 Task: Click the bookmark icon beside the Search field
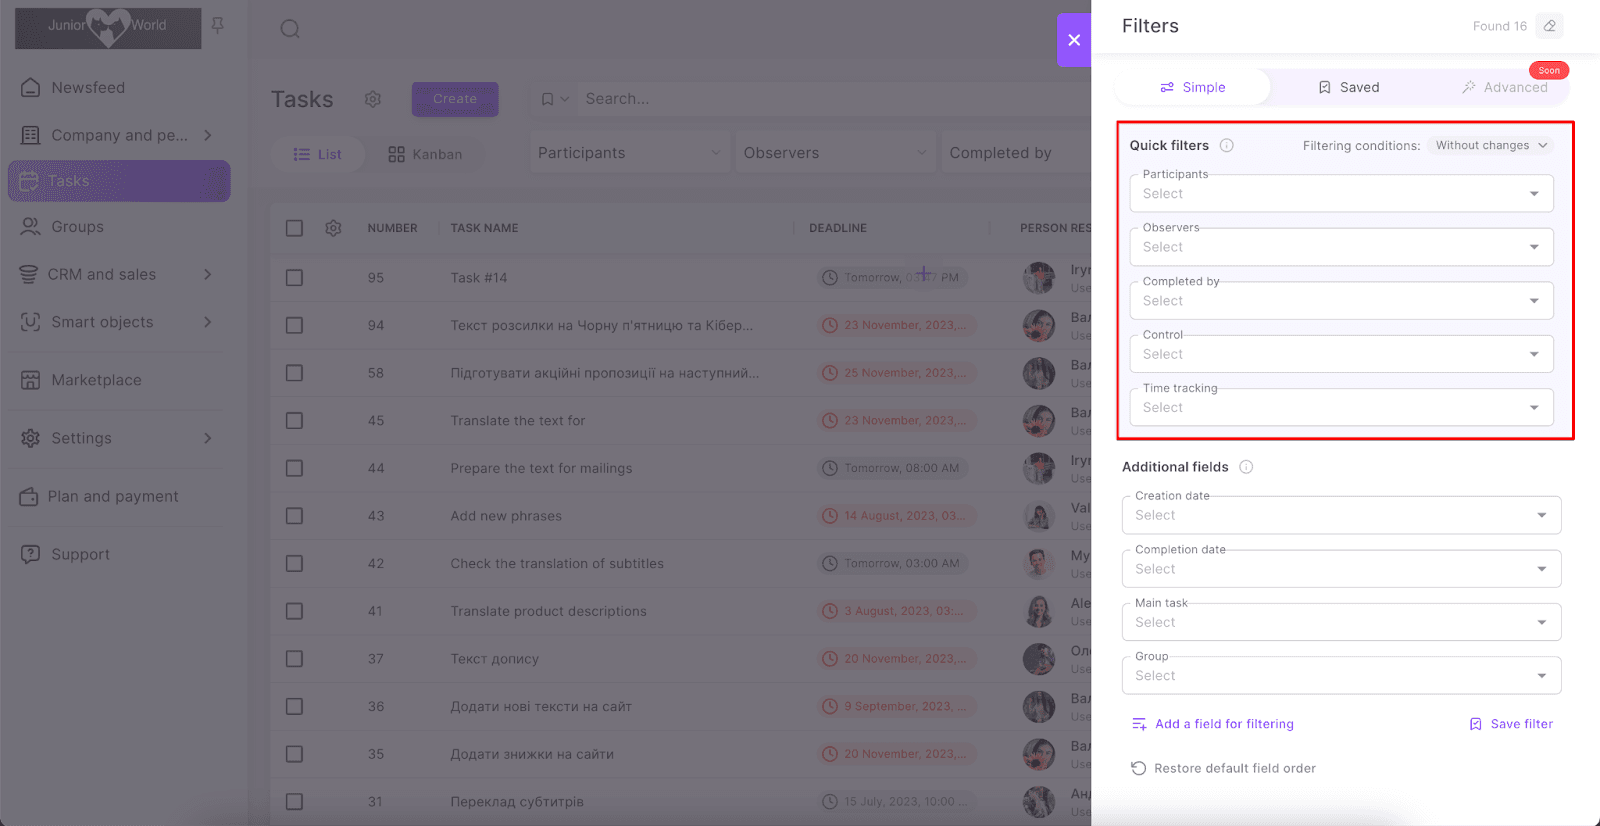[x=547, y=99]
